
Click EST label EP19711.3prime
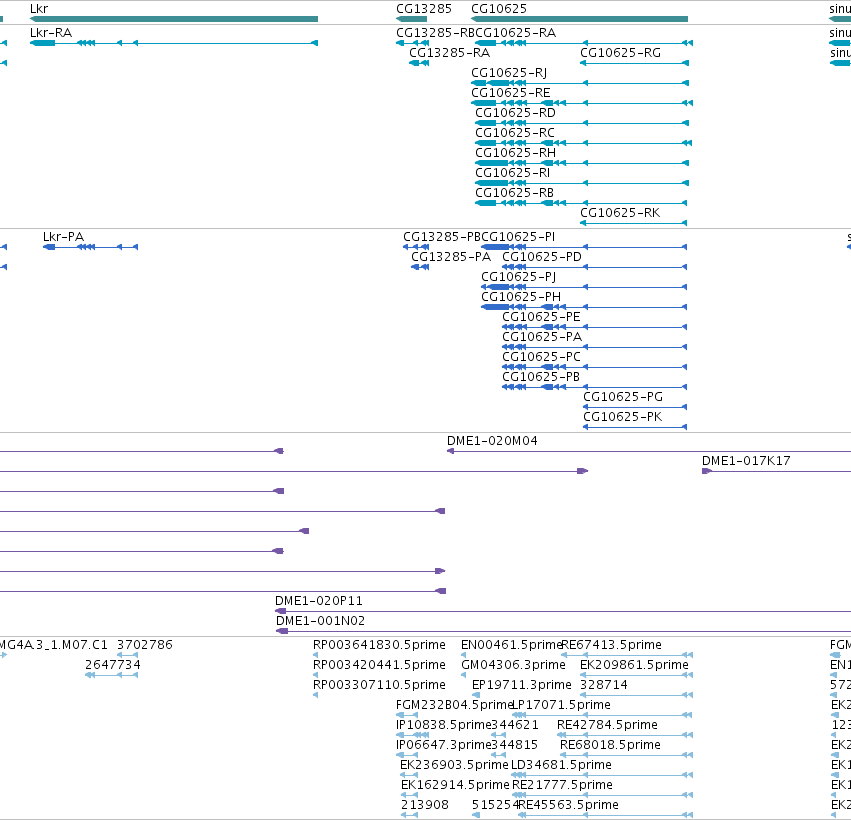(x=522, y=685)
